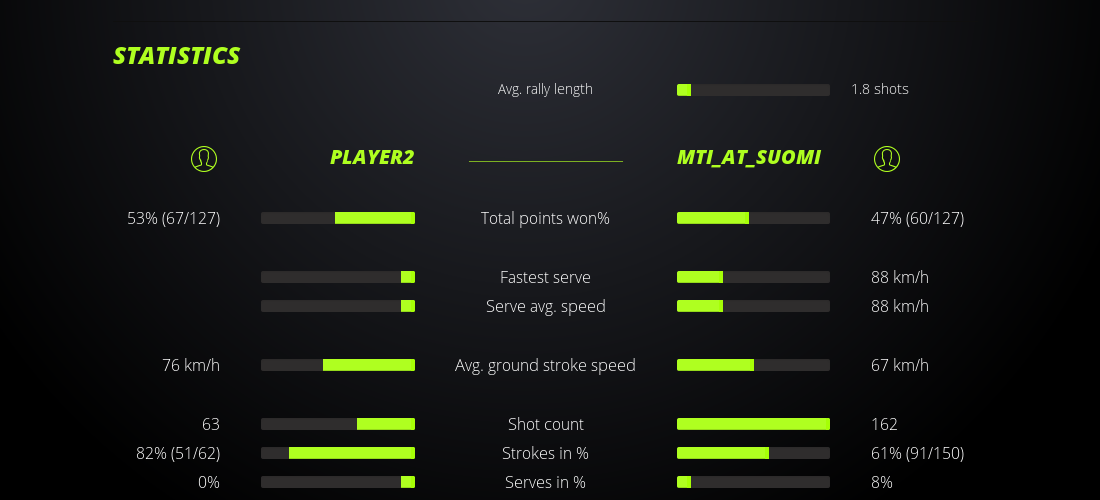Image resolution: width=1100 pixels, height=500 pixels.
Task: Select the PLAYER2 player name
Action: [372, 158]
